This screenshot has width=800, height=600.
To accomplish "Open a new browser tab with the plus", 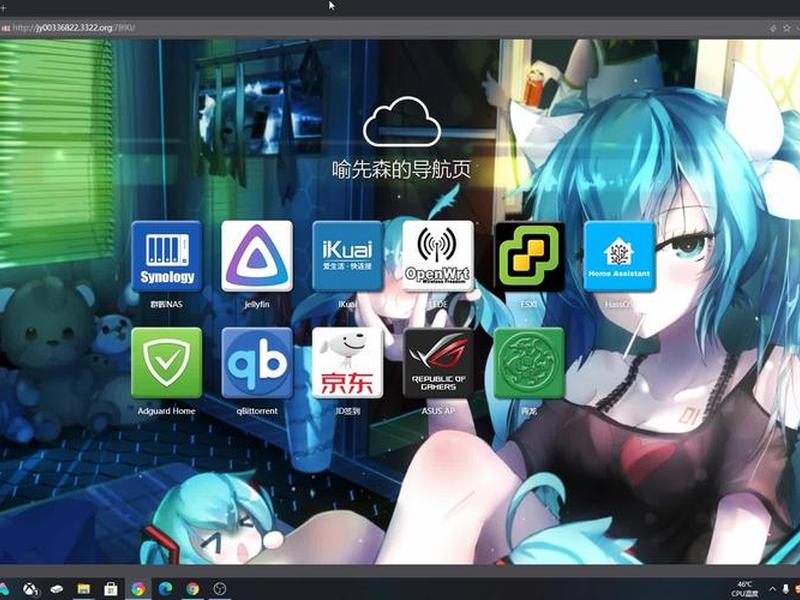I will click(3, 8).
